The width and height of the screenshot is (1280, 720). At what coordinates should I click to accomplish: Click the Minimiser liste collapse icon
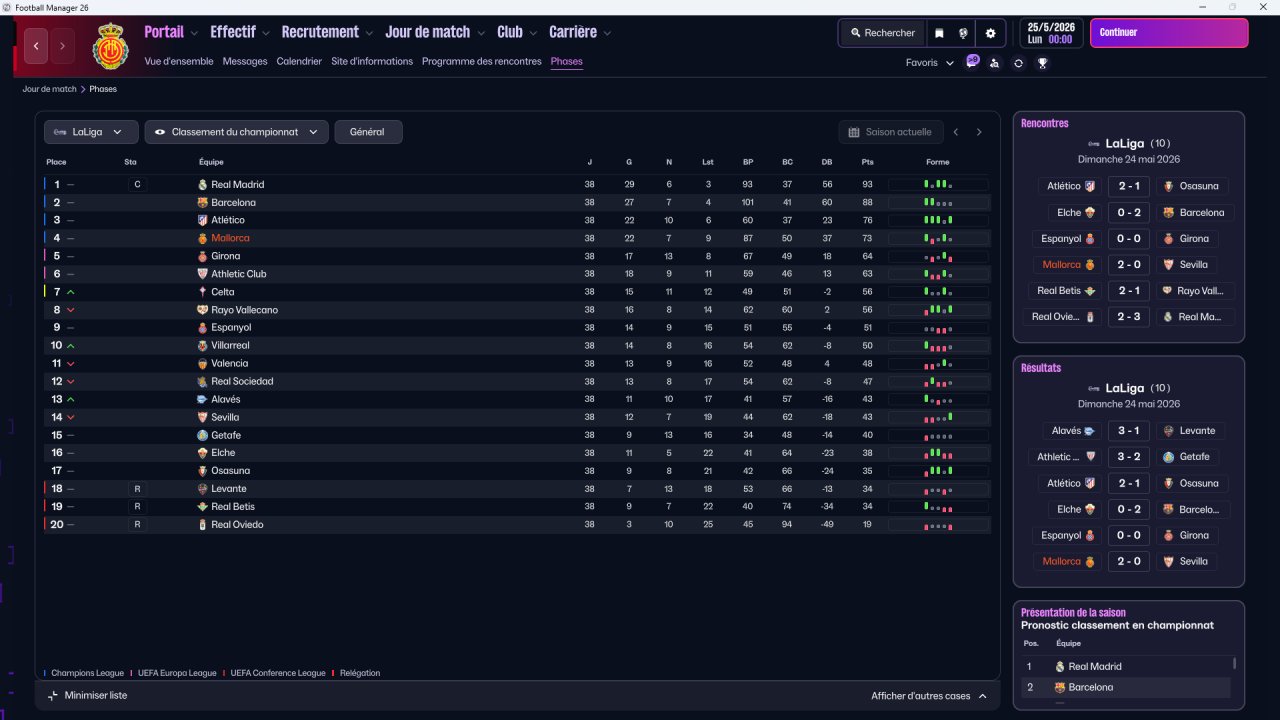click(x=53, y=695)
